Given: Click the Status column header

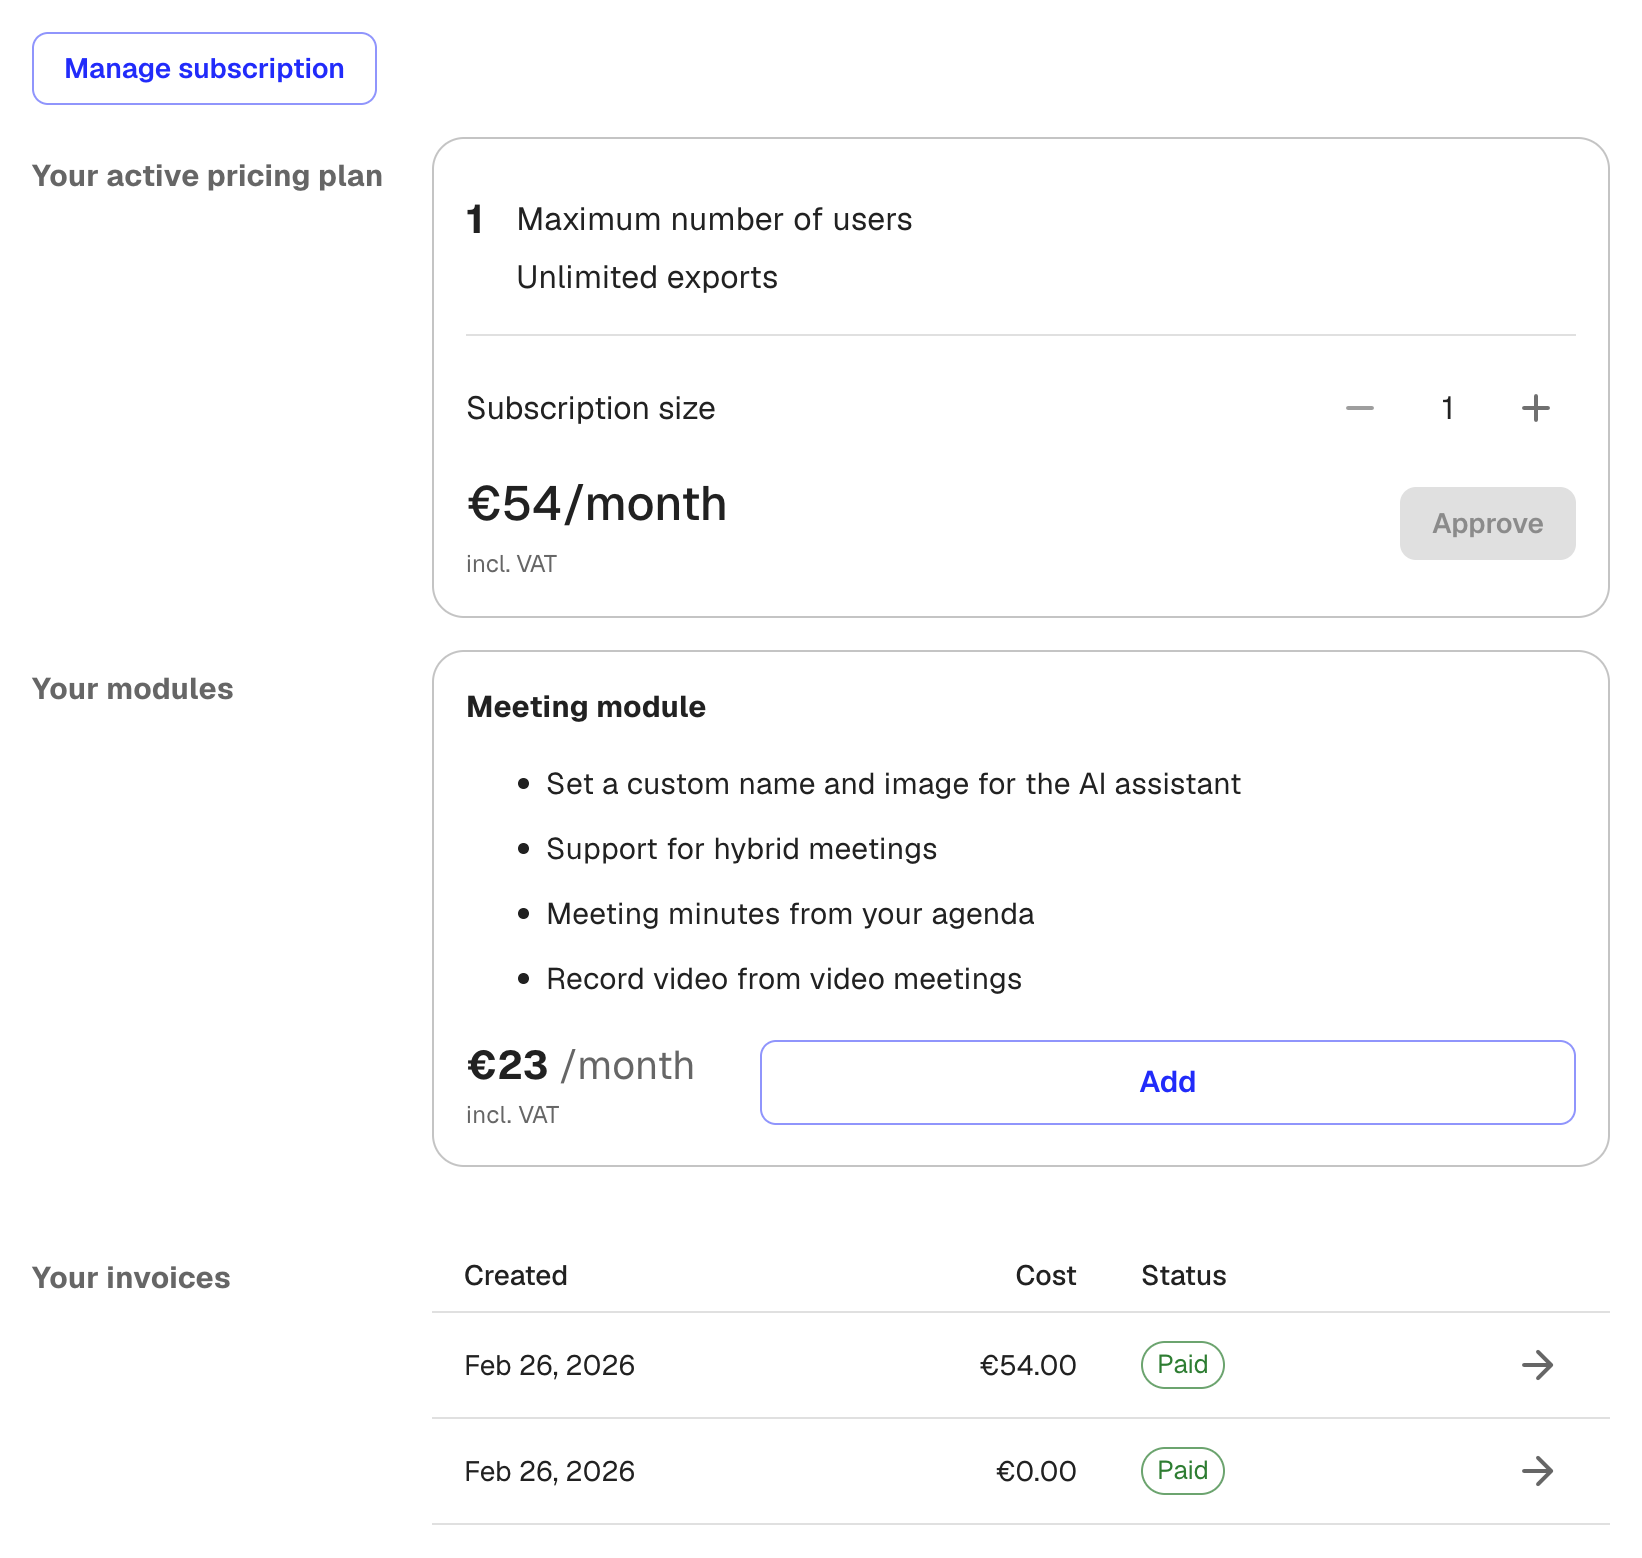Looking at the screenshot, I should pyautogui.click(x=1183, y=1275).
